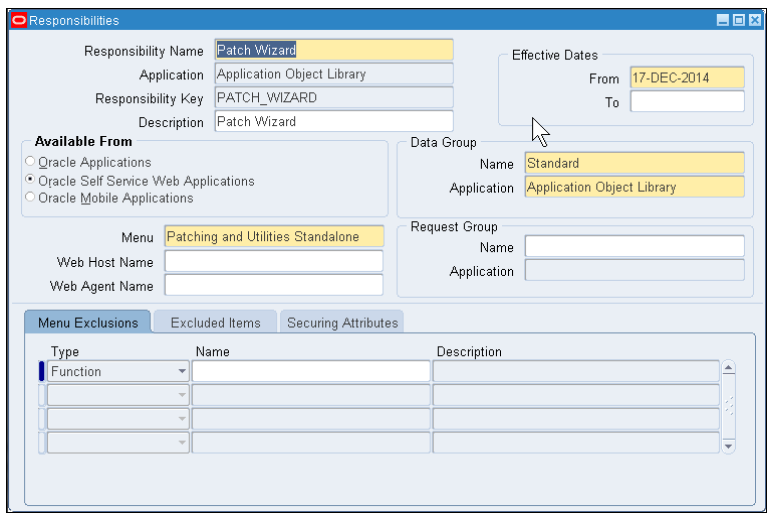Click the exclusions table scrollbar thumb
The height and width of the screenshot is (518, 772).
click(x=729, y=406)
